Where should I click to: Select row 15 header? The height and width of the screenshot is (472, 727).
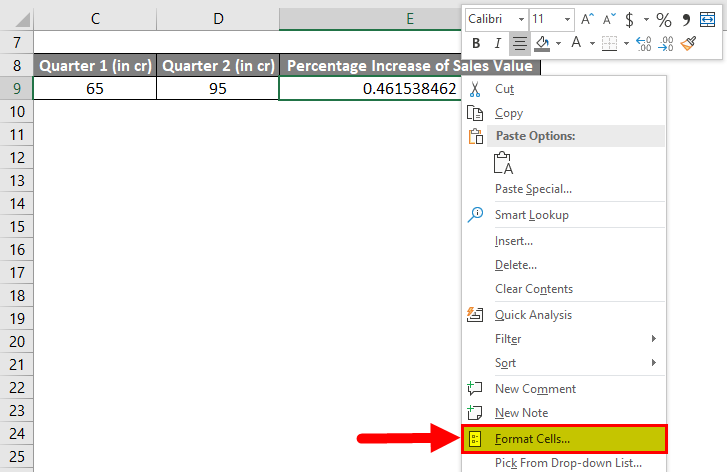pyautogui.click(x=17, y=226)
